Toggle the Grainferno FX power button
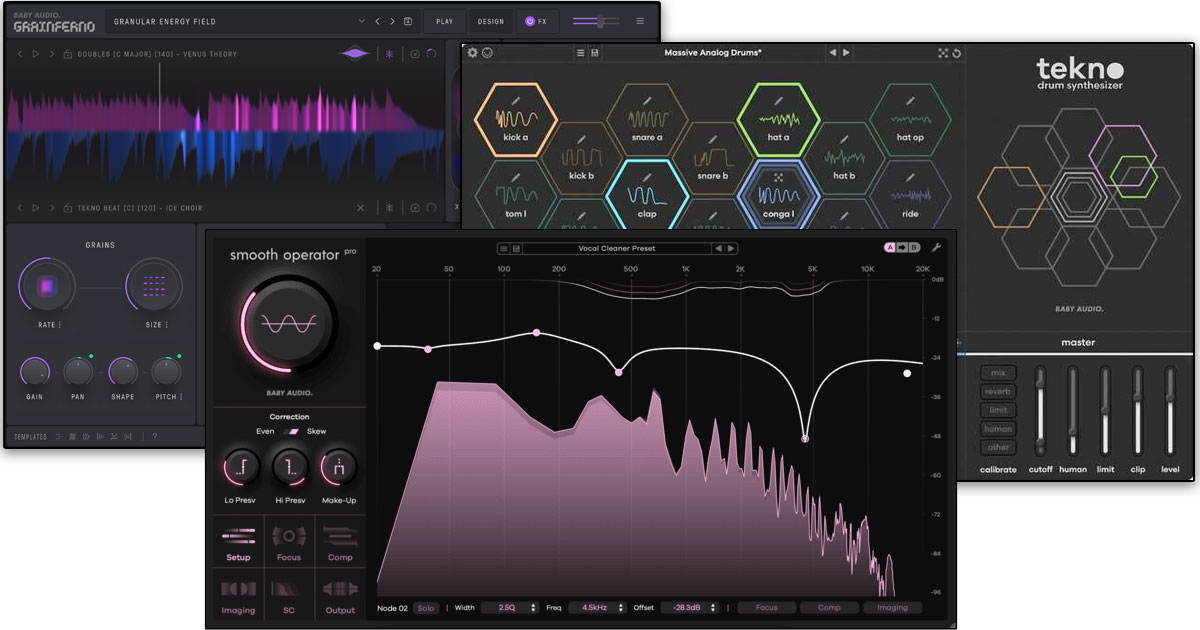 click(x=531, y=21)
